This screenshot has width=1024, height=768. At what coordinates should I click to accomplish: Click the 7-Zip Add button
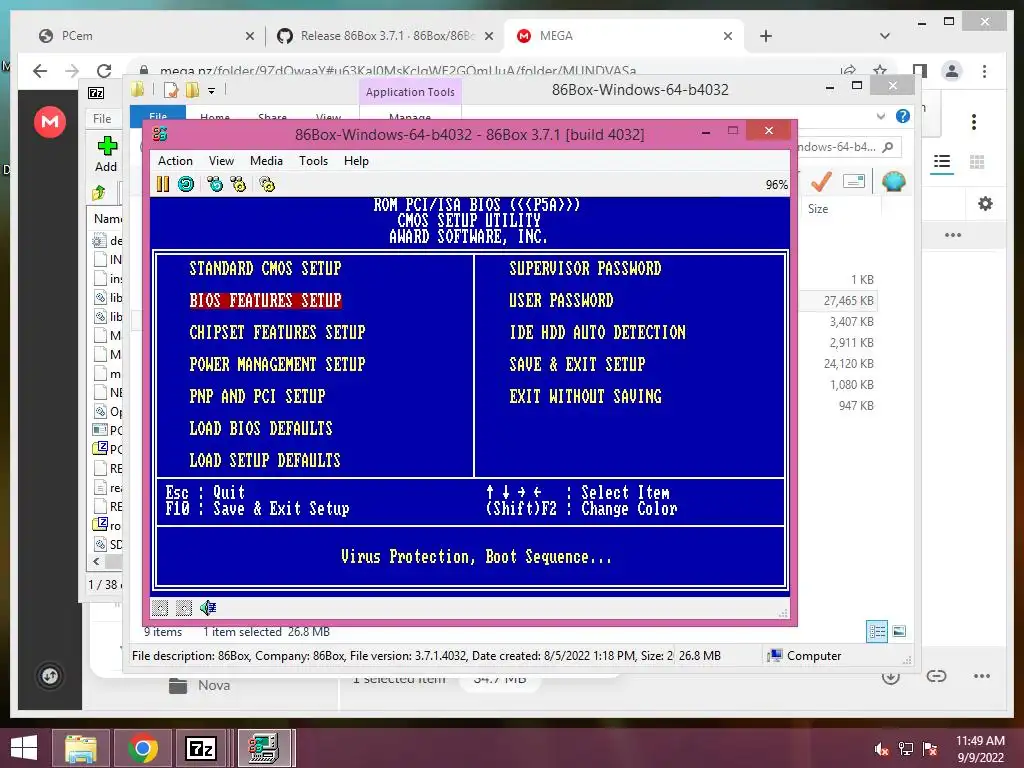[106, 154]
